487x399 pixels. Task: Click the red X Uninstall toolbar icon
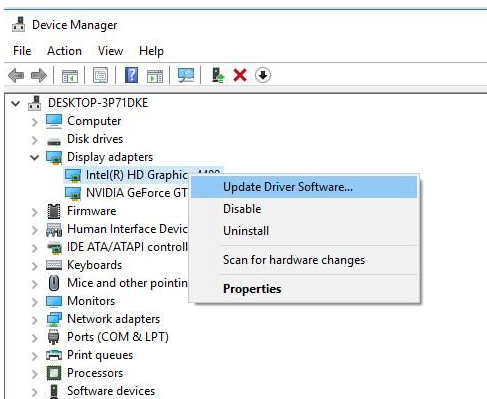click(240, 75)
